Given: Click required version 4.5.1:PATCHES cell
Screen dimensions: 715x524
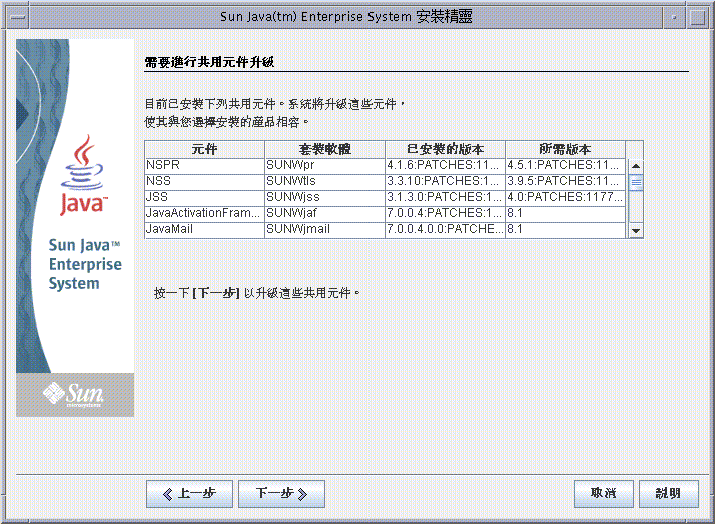Looking at the screenshot, I should 565,165.
